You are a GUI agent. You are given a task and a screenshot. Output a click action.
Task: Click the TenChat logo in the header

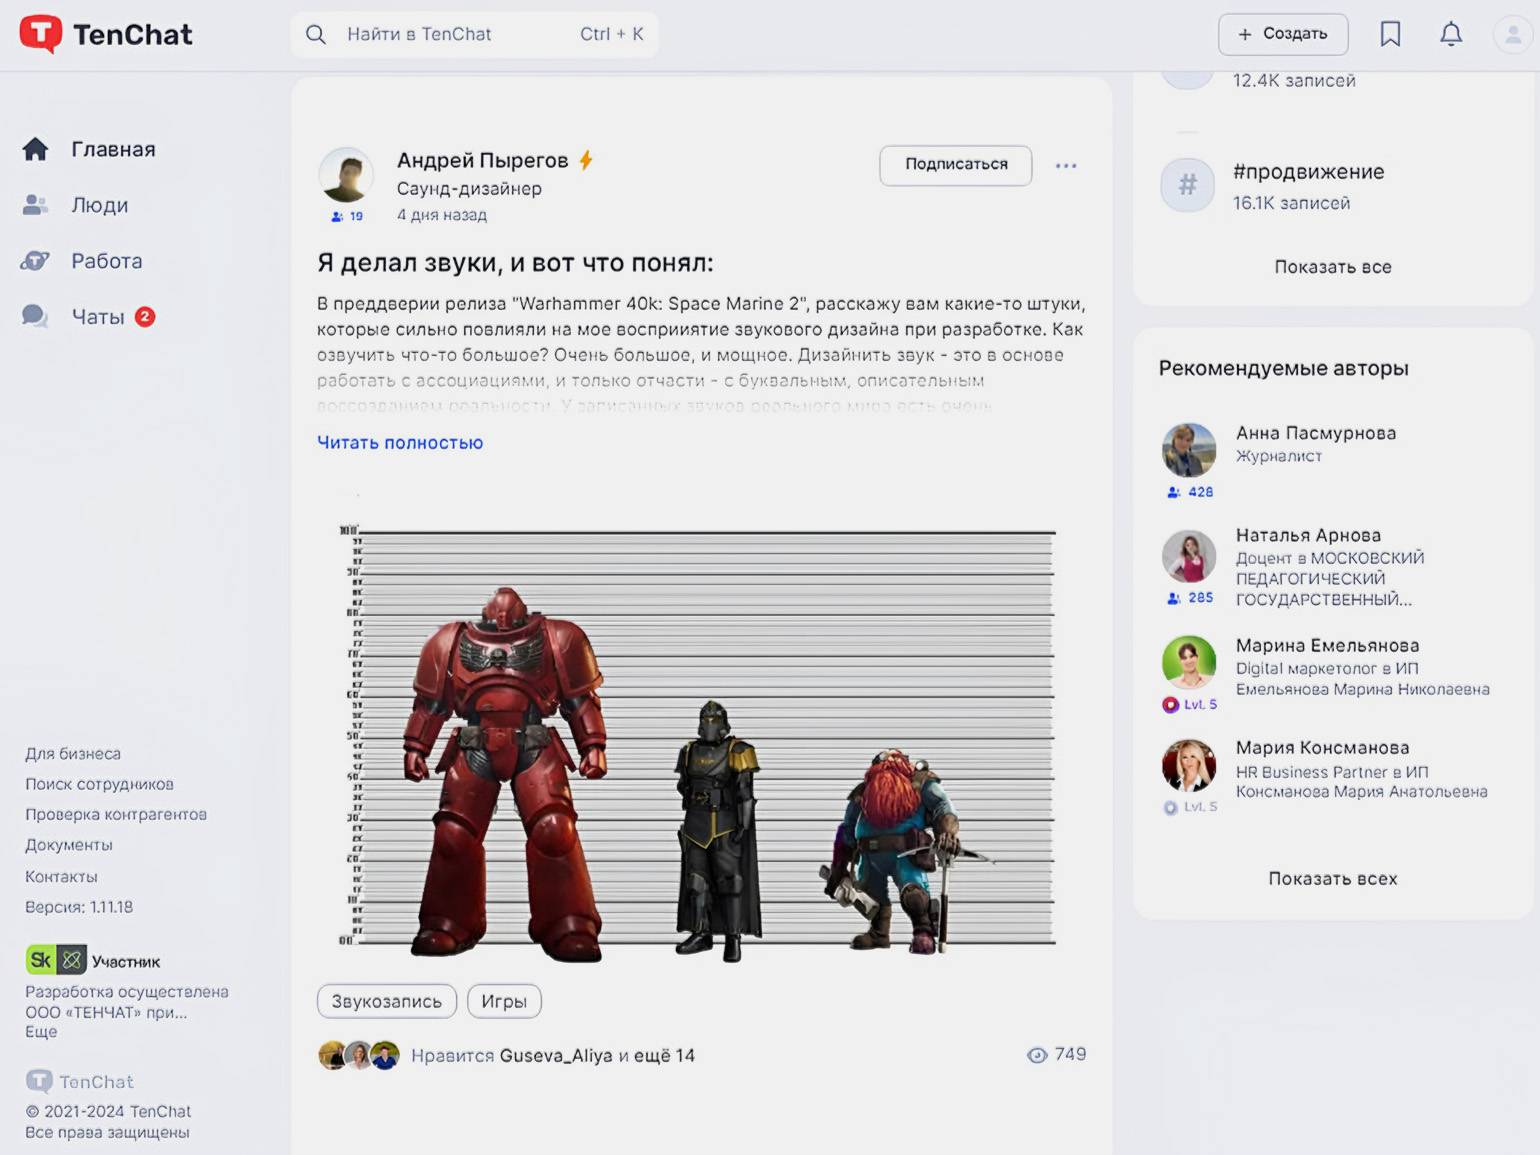106,34
